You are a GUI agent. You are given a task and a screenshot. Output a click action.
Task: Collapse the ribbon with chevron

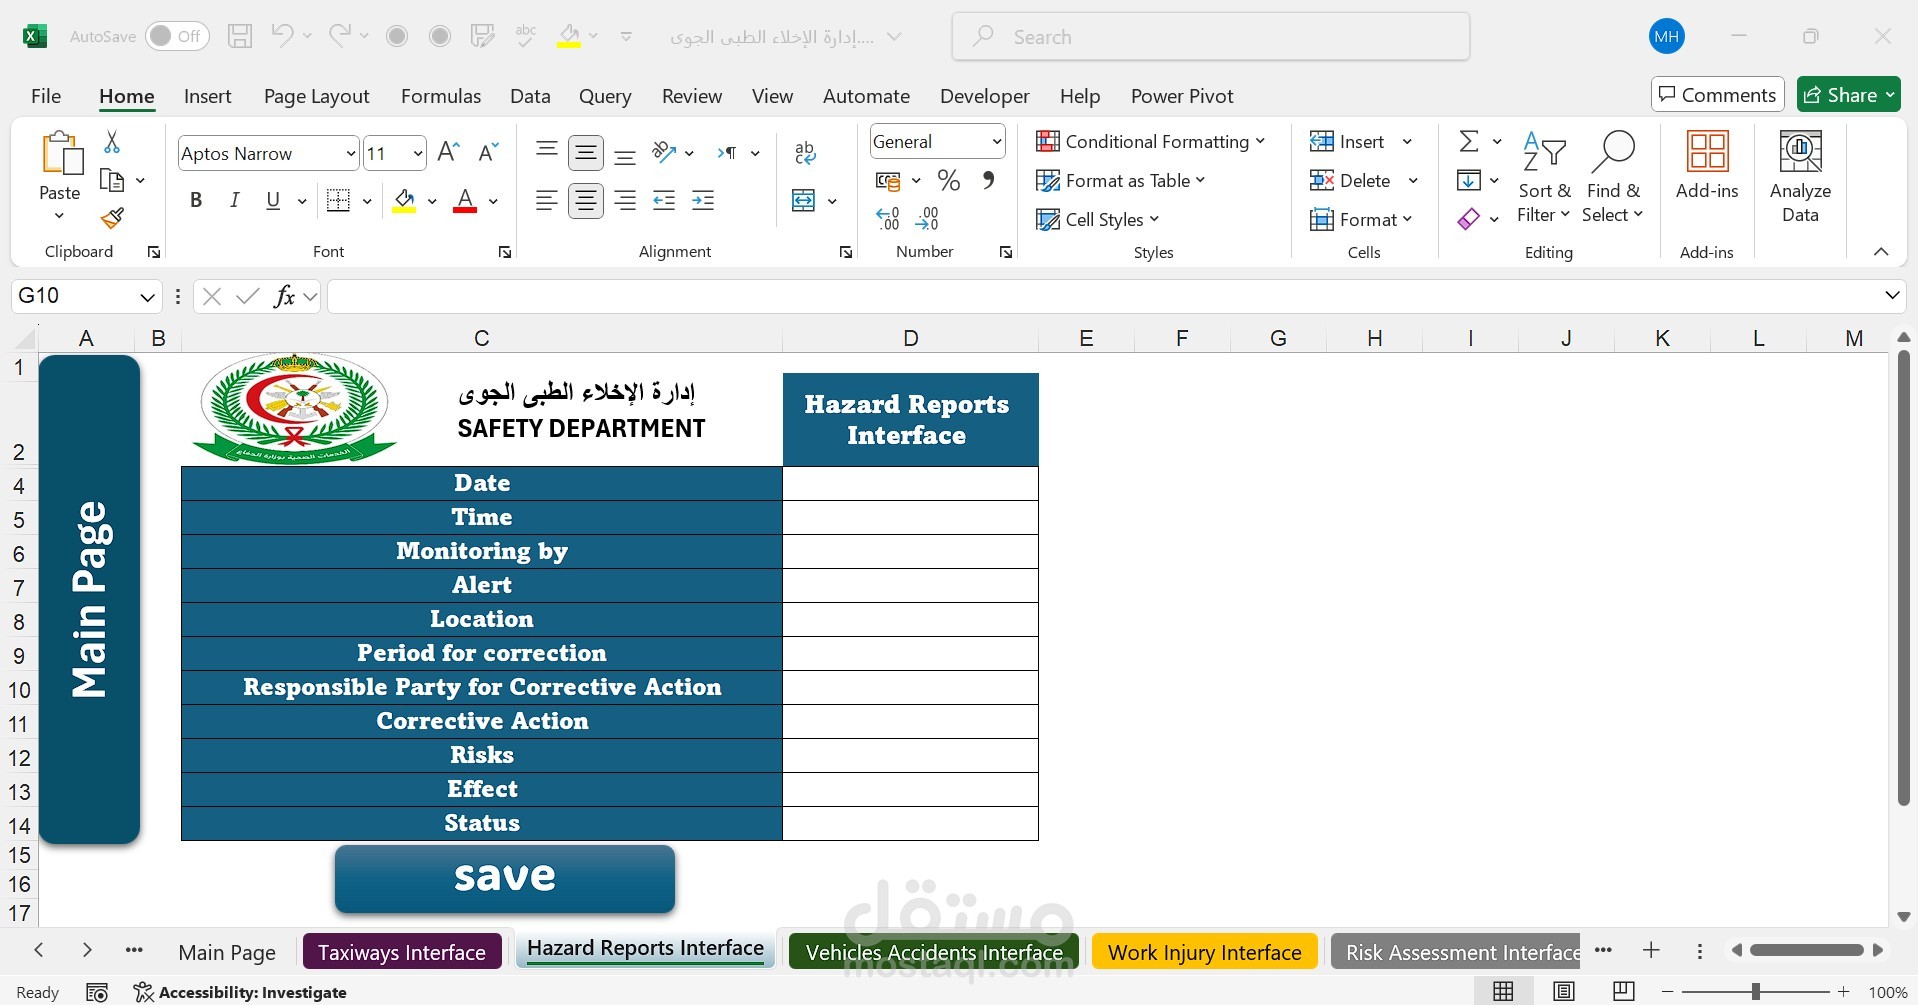pyautogui.click(x=1880, y=252)
